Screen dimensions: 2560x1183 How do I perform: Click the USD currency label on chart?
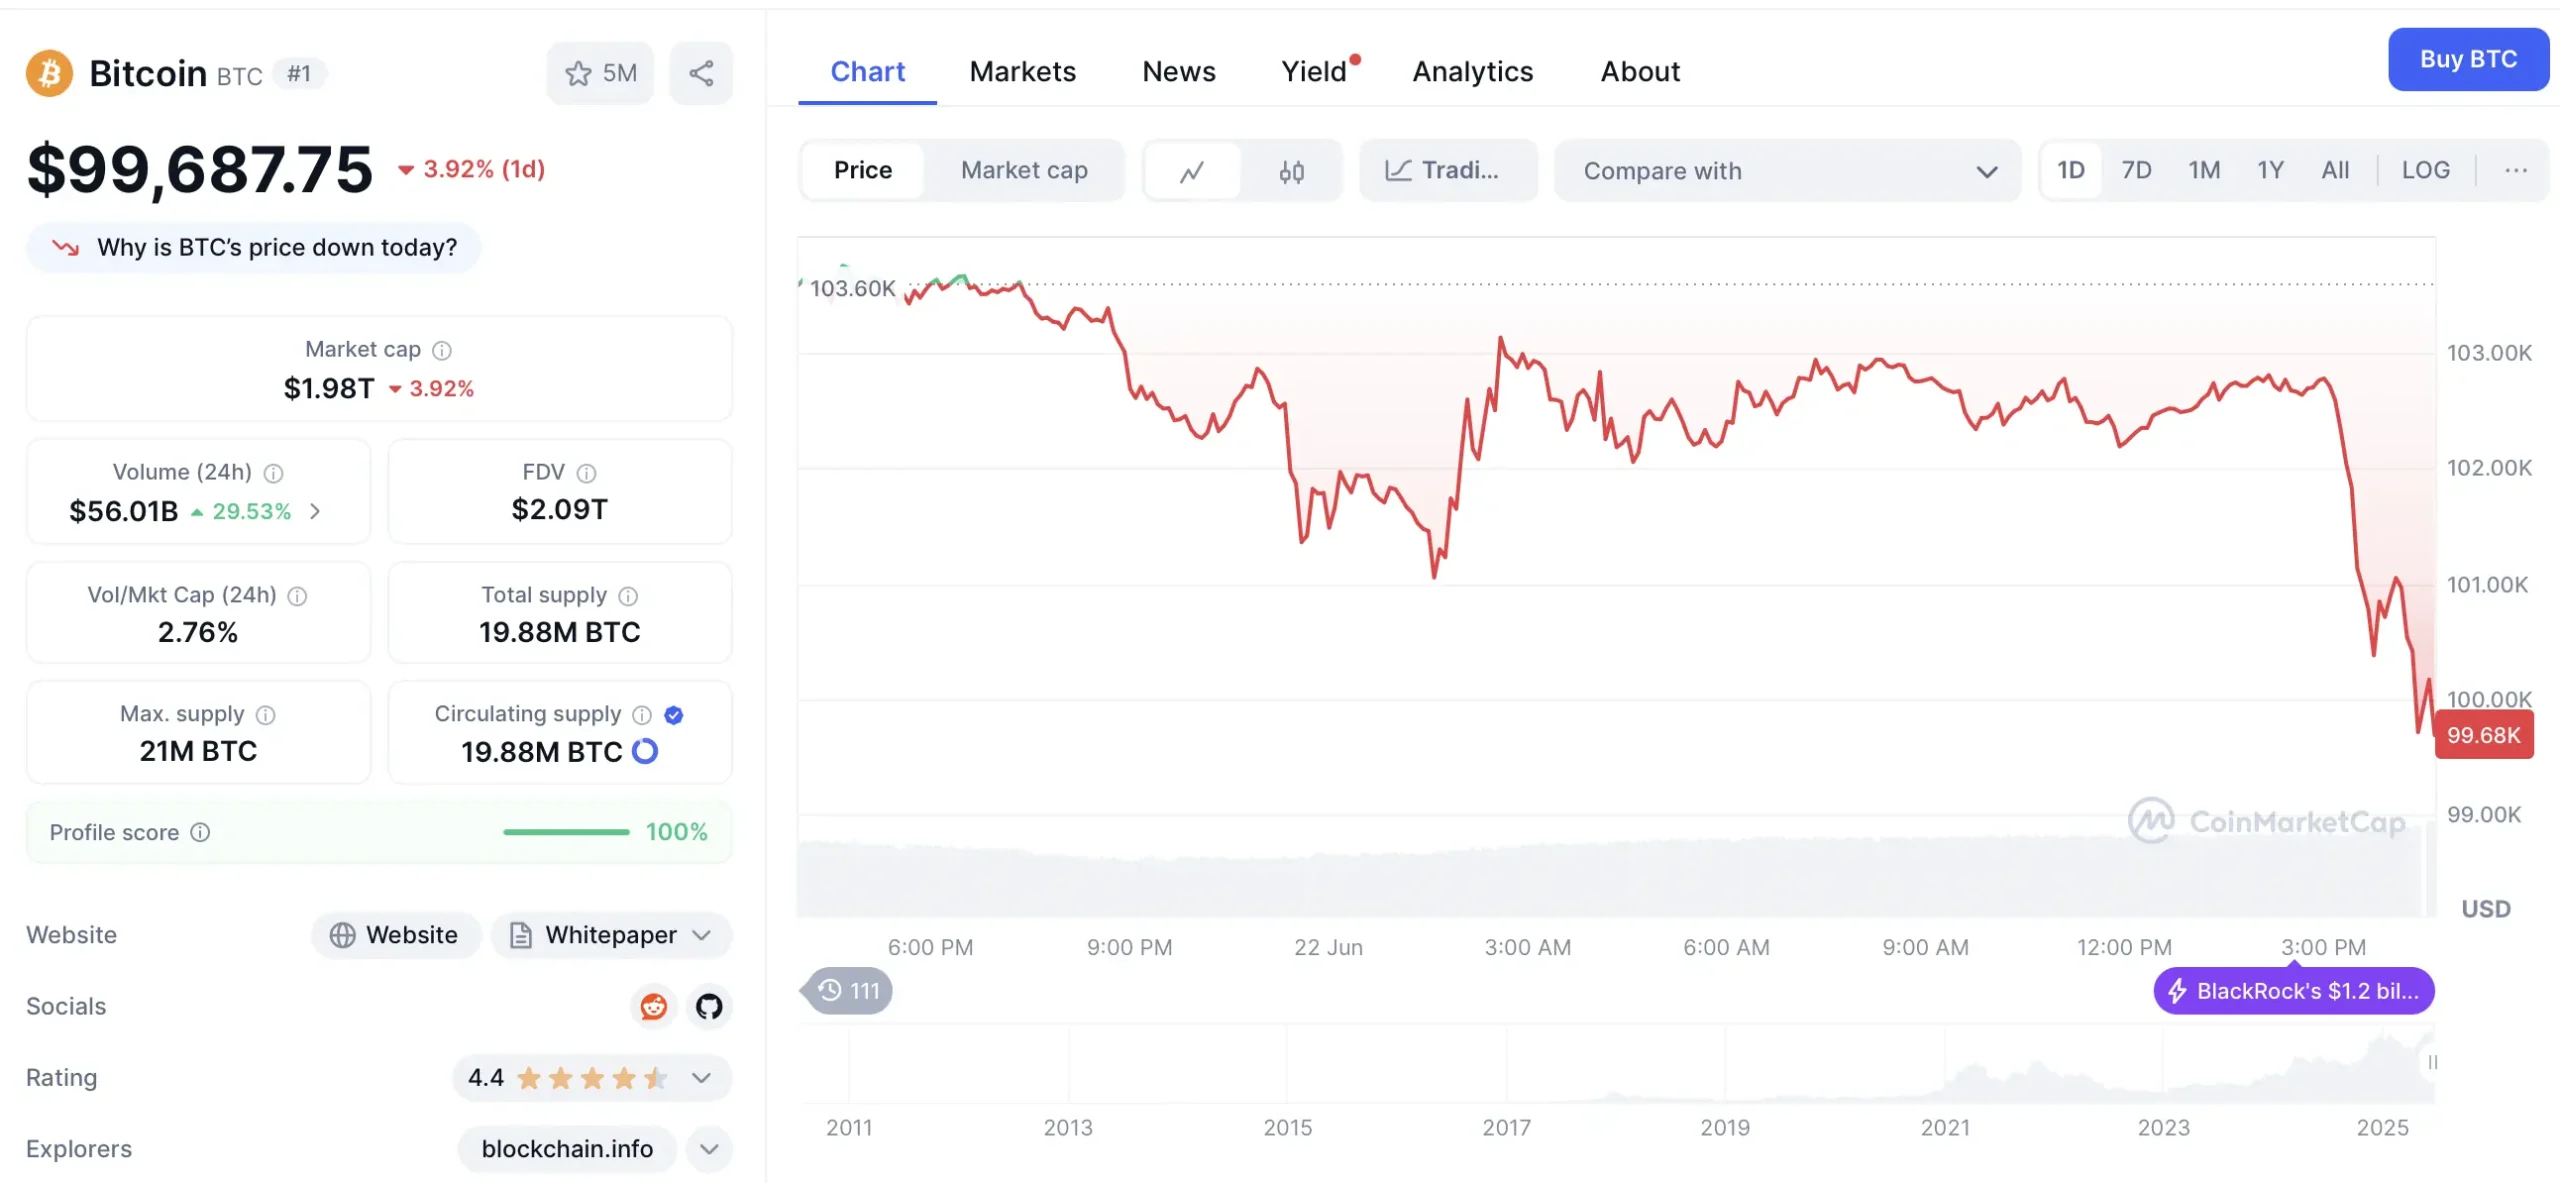click(x=2486, y=909)
